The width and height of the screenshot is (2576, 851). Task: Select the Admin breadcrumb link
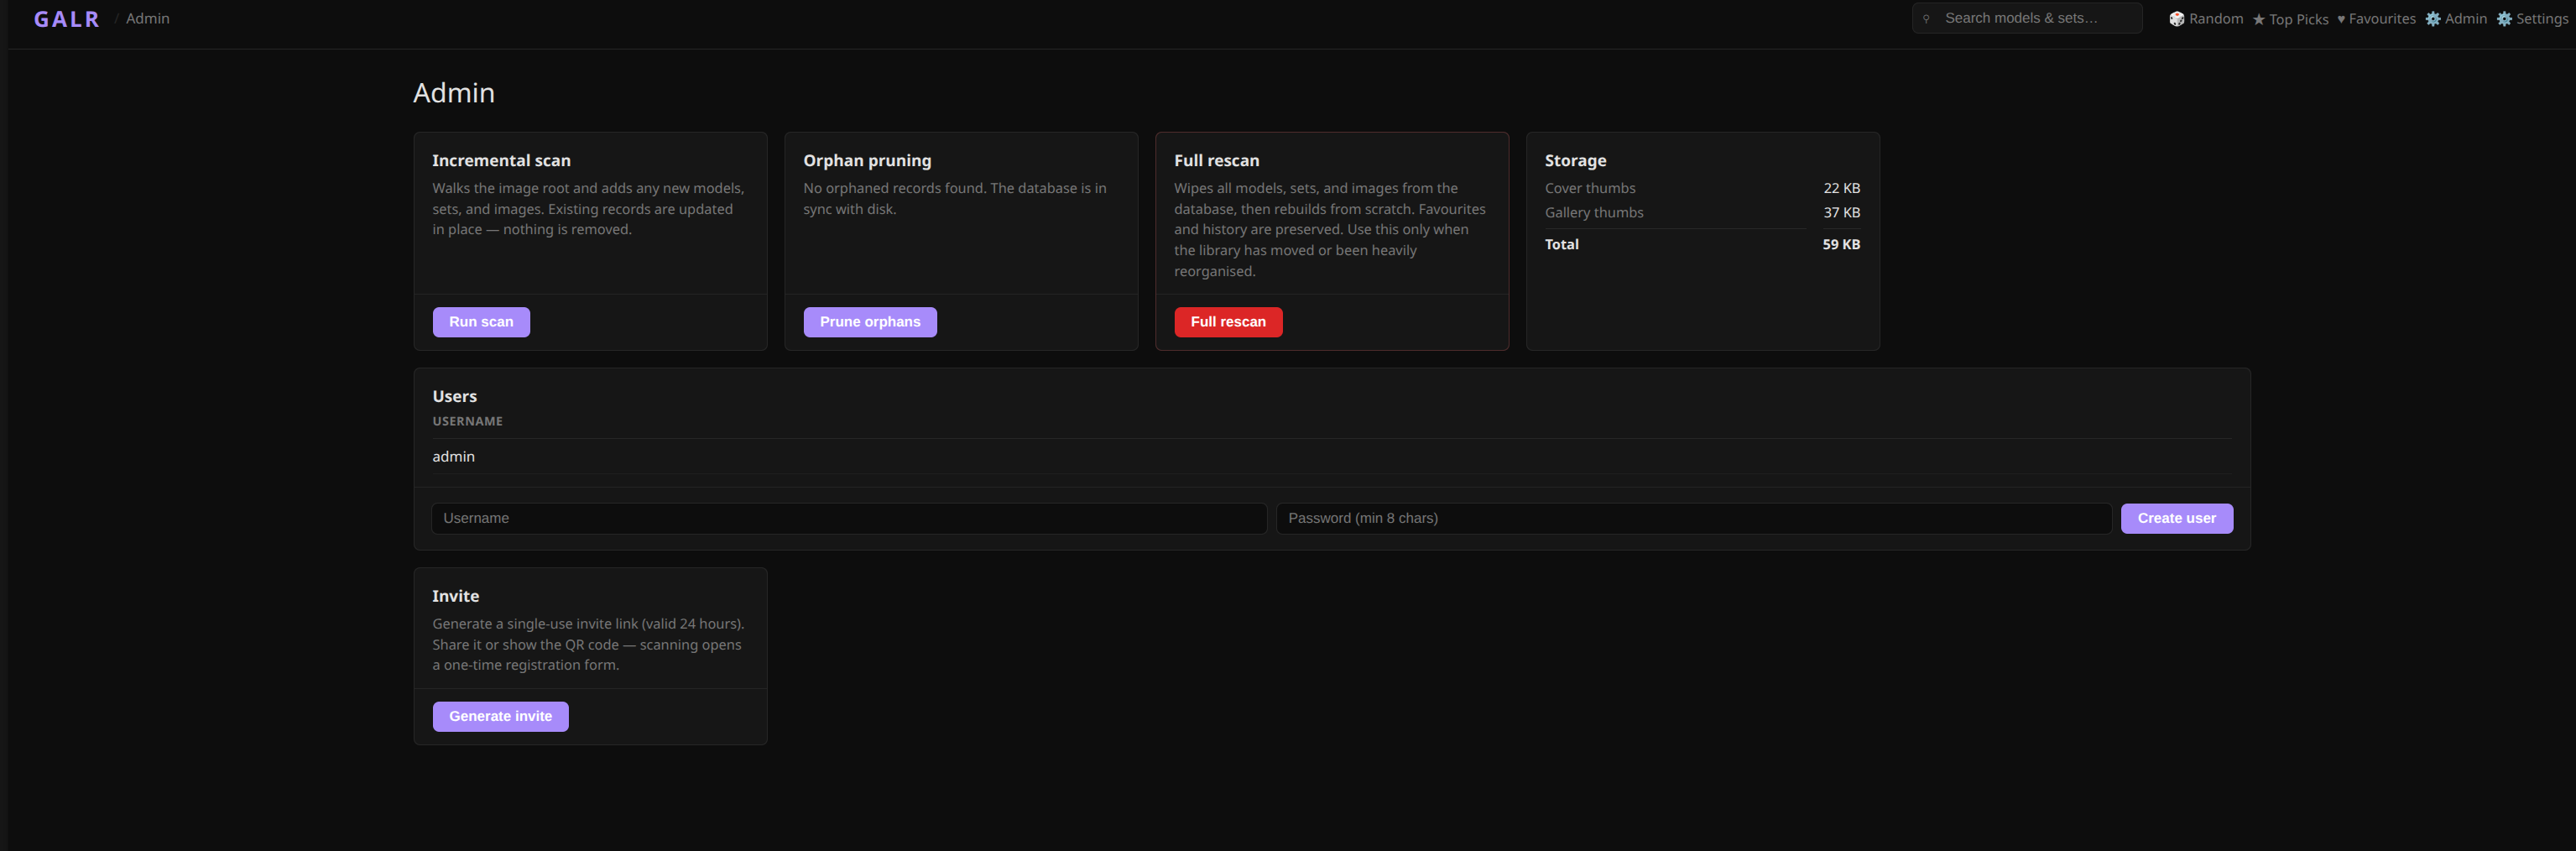147,18
